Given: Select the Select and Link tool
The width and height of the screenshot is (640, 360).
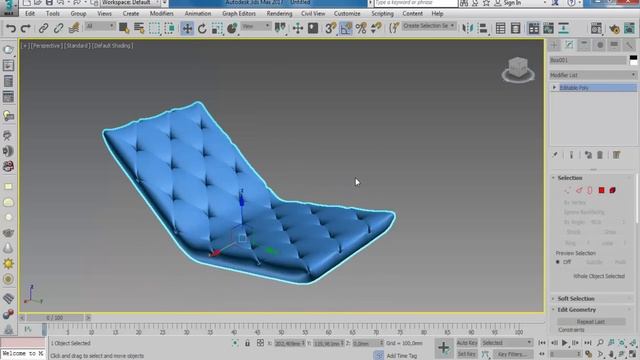Looking at the screenshot, I should tap(43, 28).
